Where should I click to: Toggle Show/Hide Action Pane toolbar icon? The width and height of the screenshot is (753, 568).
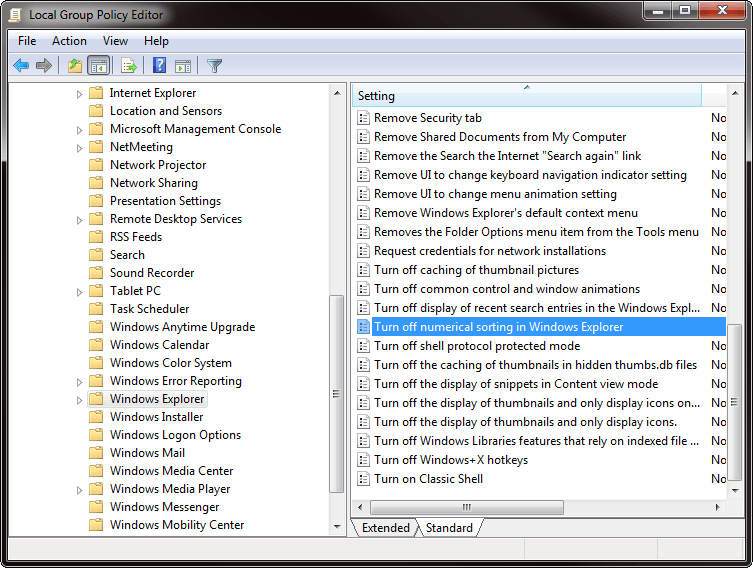click(183, 66)
